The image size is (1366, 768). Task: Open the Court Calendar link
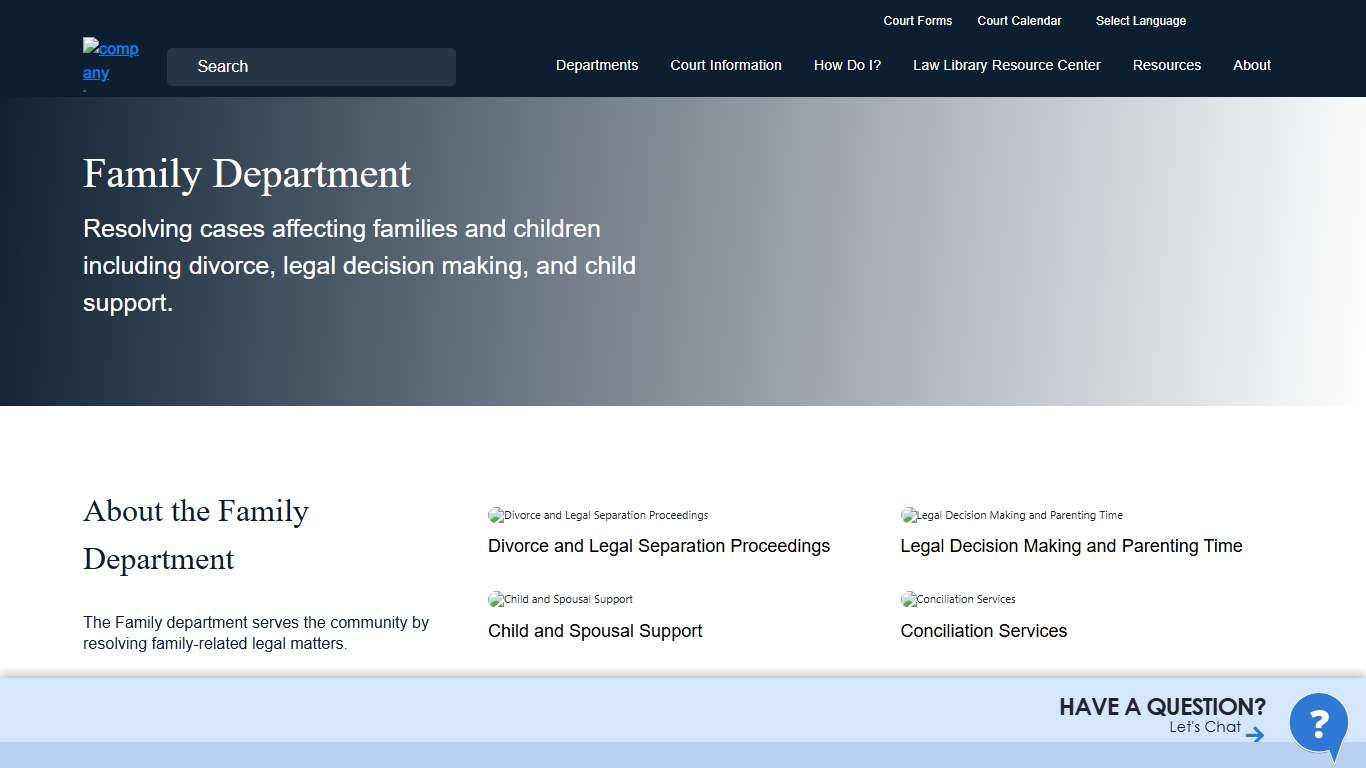pyautogui.click(x=1019, y=21)
